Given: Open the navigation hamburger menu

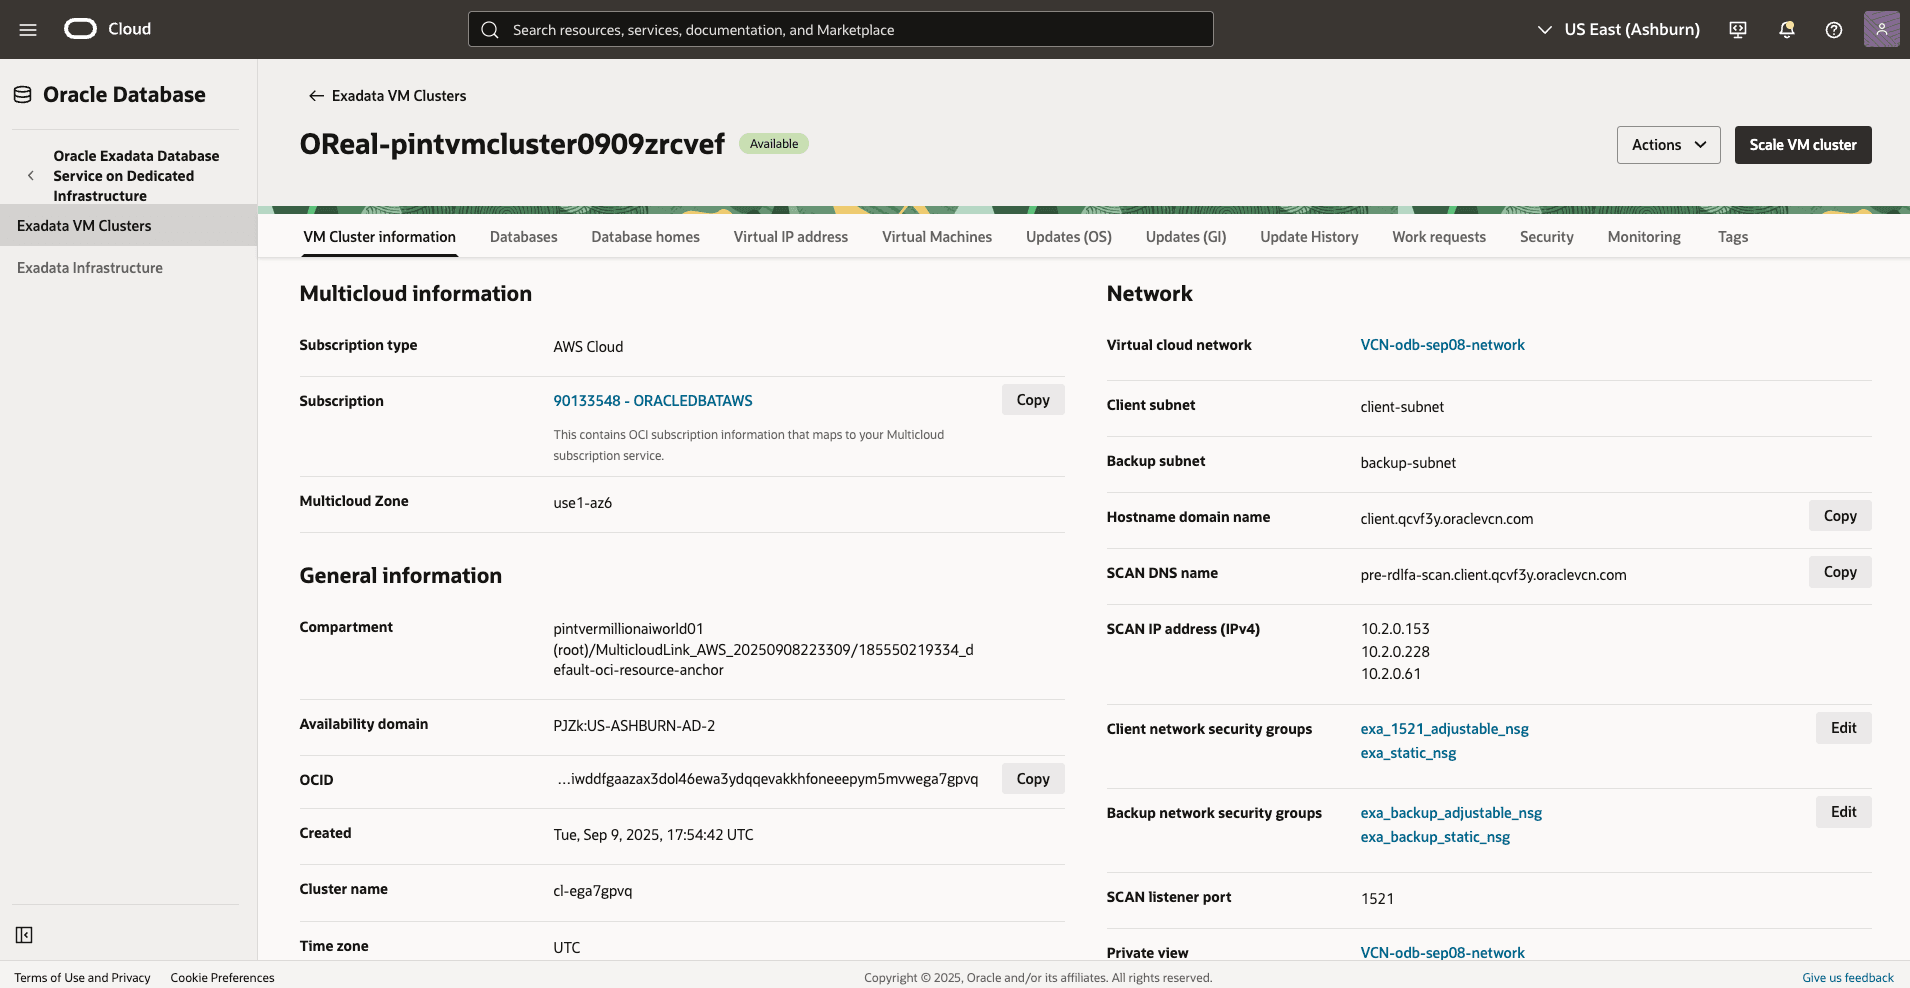Looking at the screenshot, I should point(27,29).
